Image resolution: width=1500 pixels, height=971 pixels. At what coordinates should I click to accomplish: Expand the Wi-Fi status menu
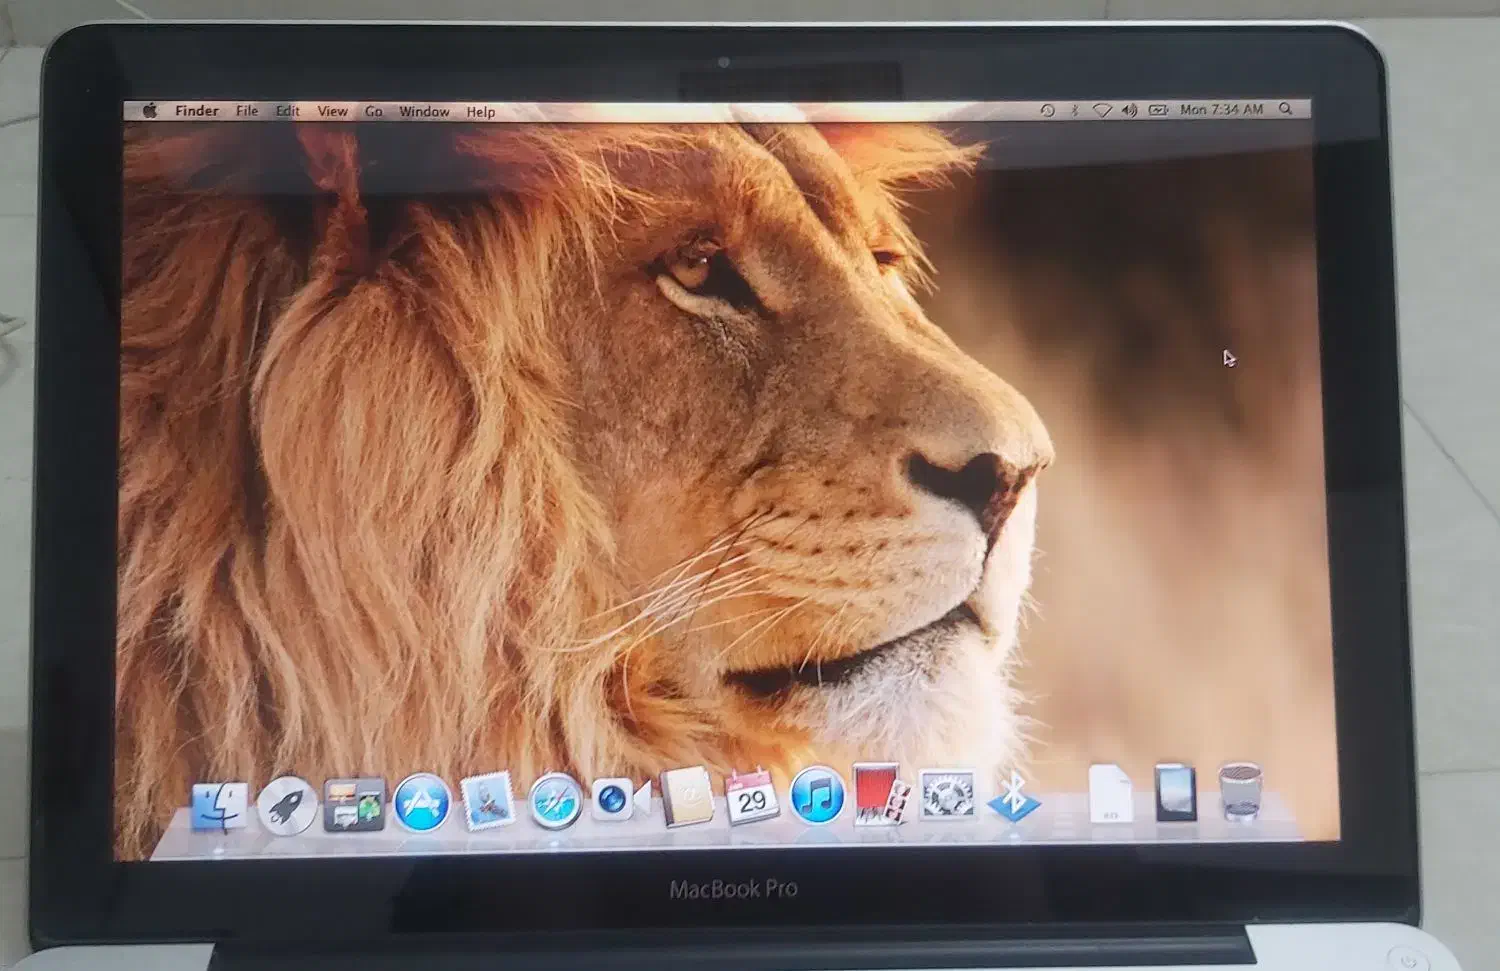pos(1102,110)
